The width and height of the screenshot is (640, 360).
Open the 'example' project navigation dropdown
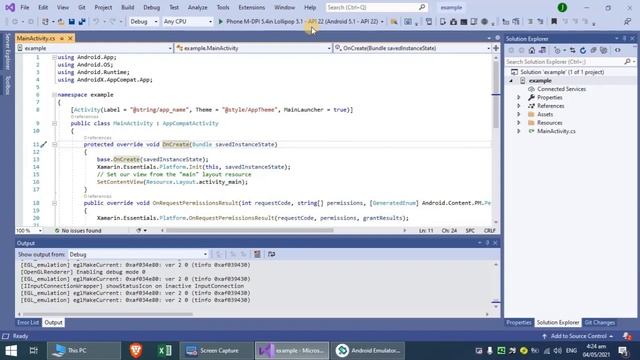coord(95,48)
